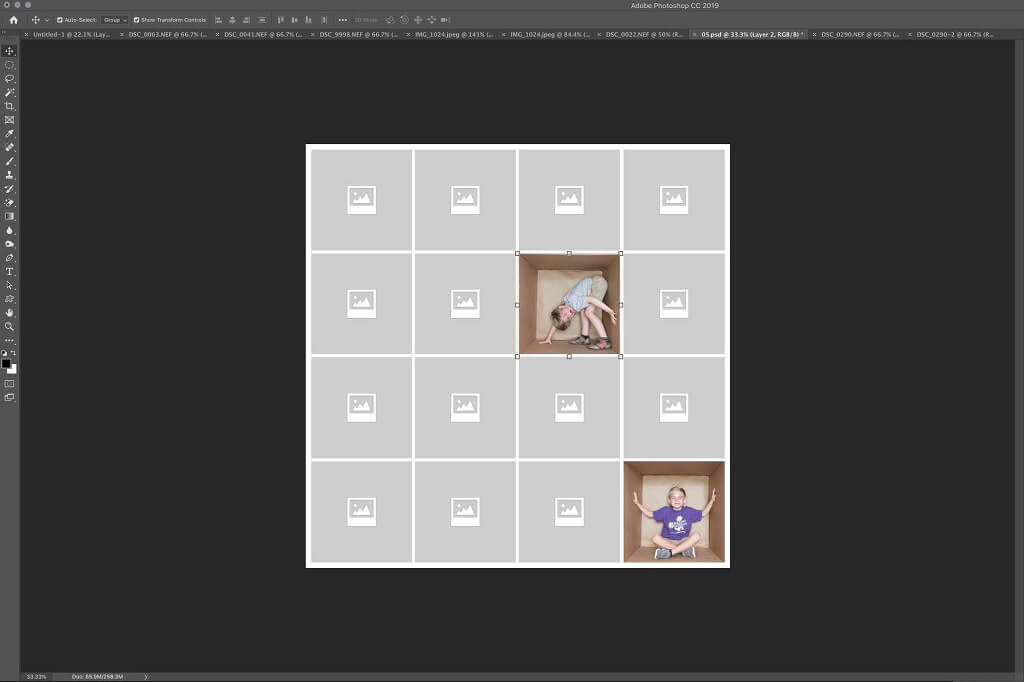
Task: Uncheck Show Transform Controls
Action: pos(136,20)
